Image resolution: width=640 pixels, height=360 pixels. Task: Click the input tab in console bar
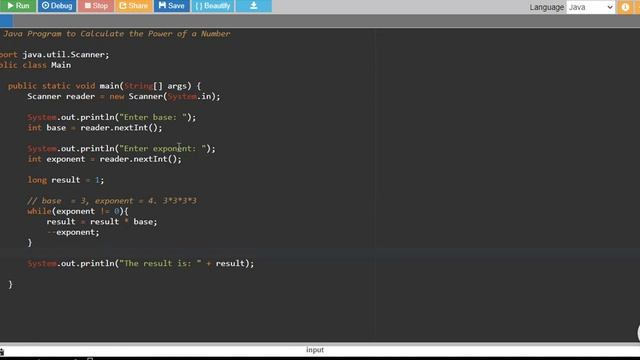click(315, 350)
